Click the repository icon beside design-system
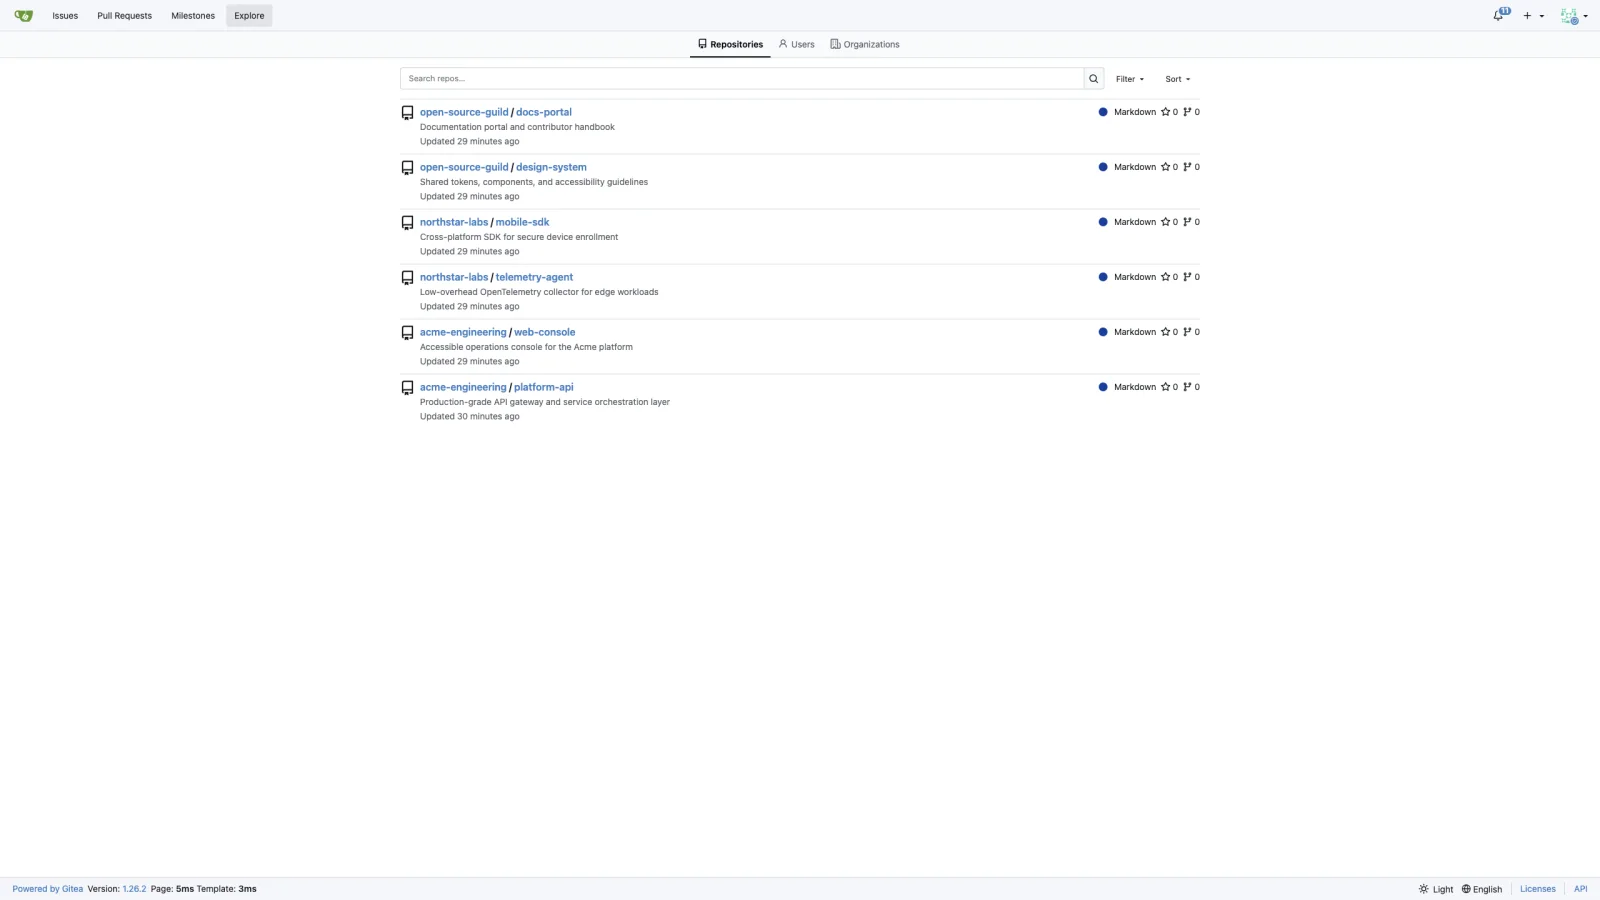This screenshot has width=1600, height=900. 407,168
